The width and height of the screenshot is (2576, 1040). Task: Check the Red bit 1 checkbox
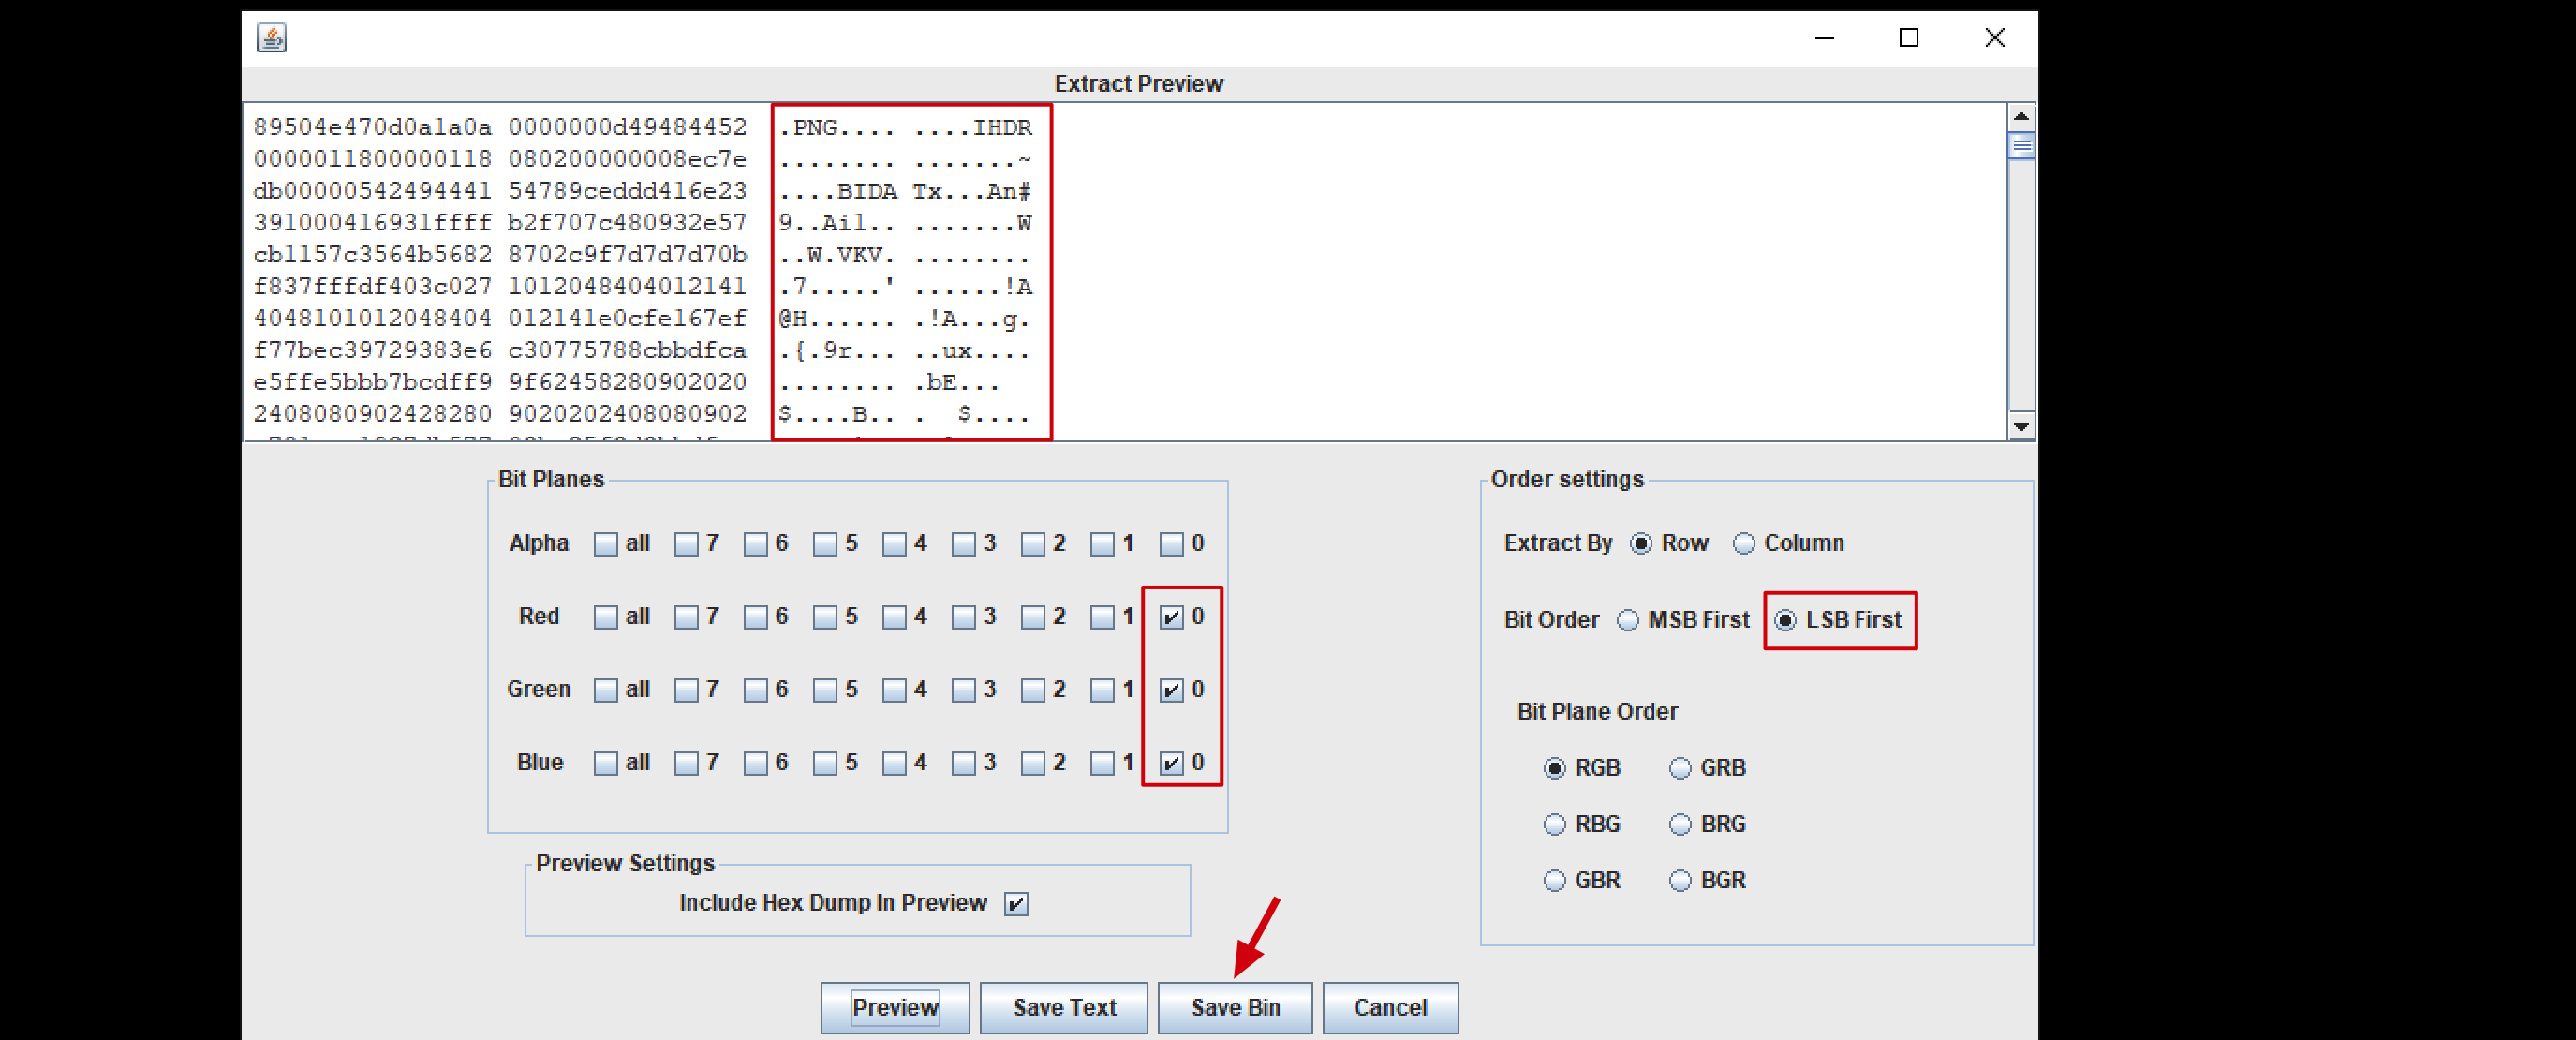click(1101, 617)
